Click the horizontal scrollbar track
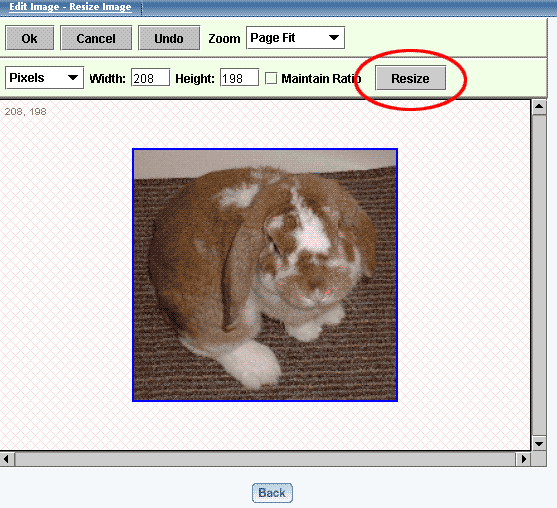Viewport: 557px width, 508px height. coord(265,459)
